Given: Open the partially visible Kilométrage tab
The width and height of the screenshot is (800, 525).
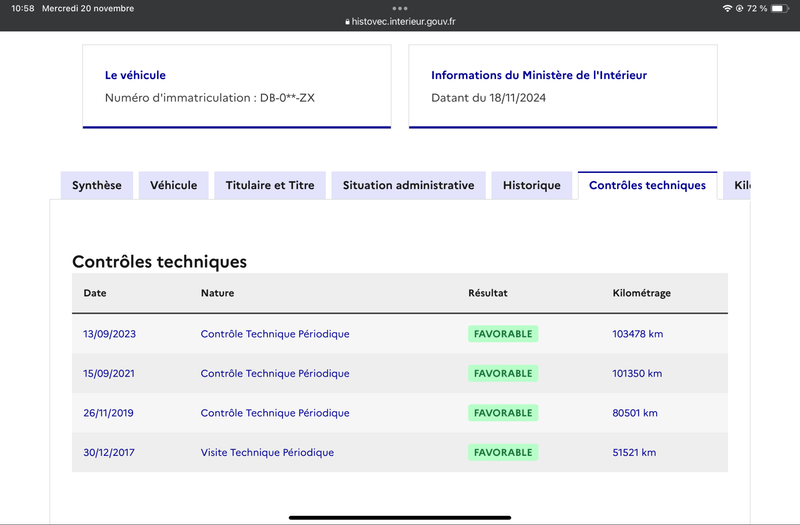Looking at the screenshot, I should (737, 185).
